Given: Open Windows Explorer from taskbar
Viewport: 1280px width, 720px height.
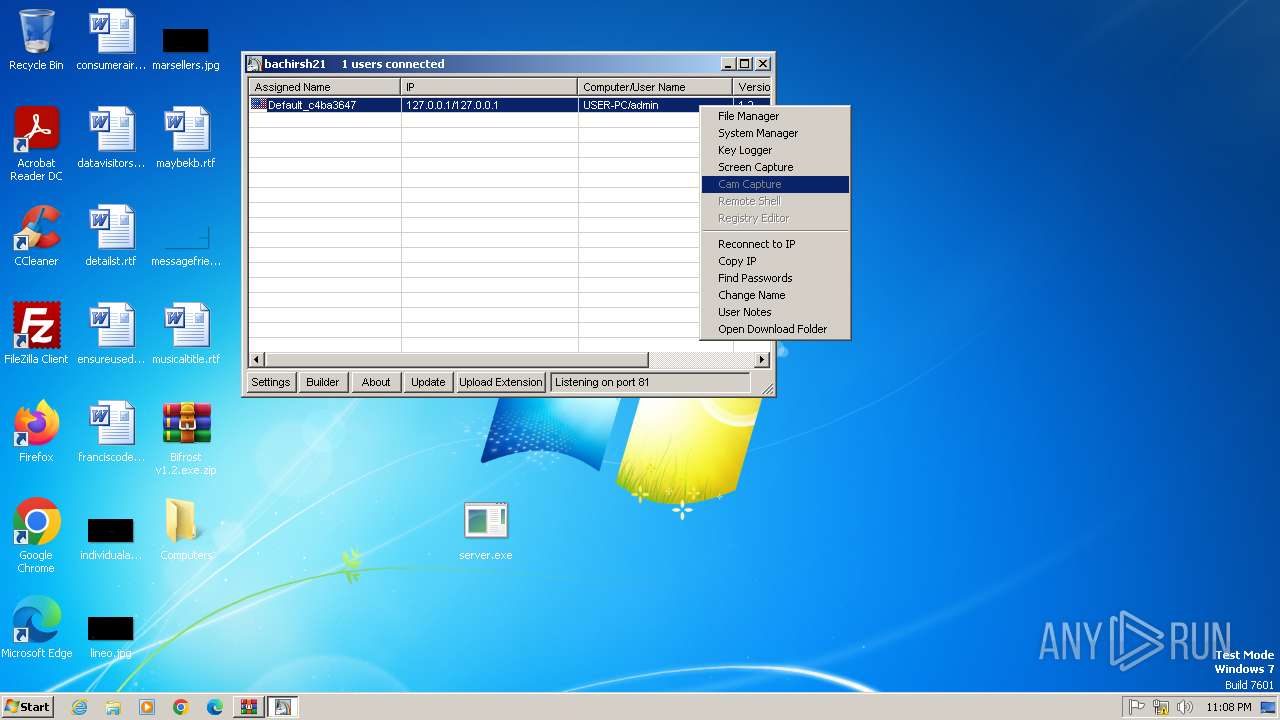Looking at the screenshot, I should point(113,707).
